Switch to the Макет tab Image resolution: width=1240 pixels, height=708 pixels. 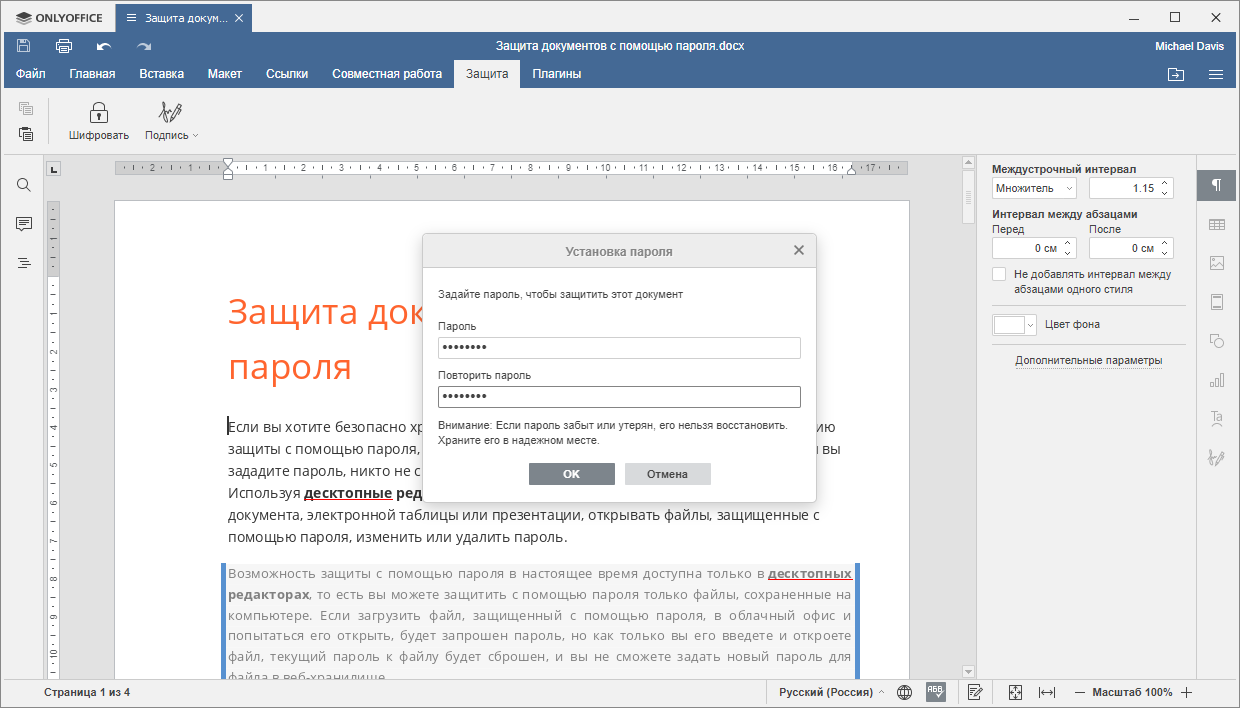tap(225, 74)
